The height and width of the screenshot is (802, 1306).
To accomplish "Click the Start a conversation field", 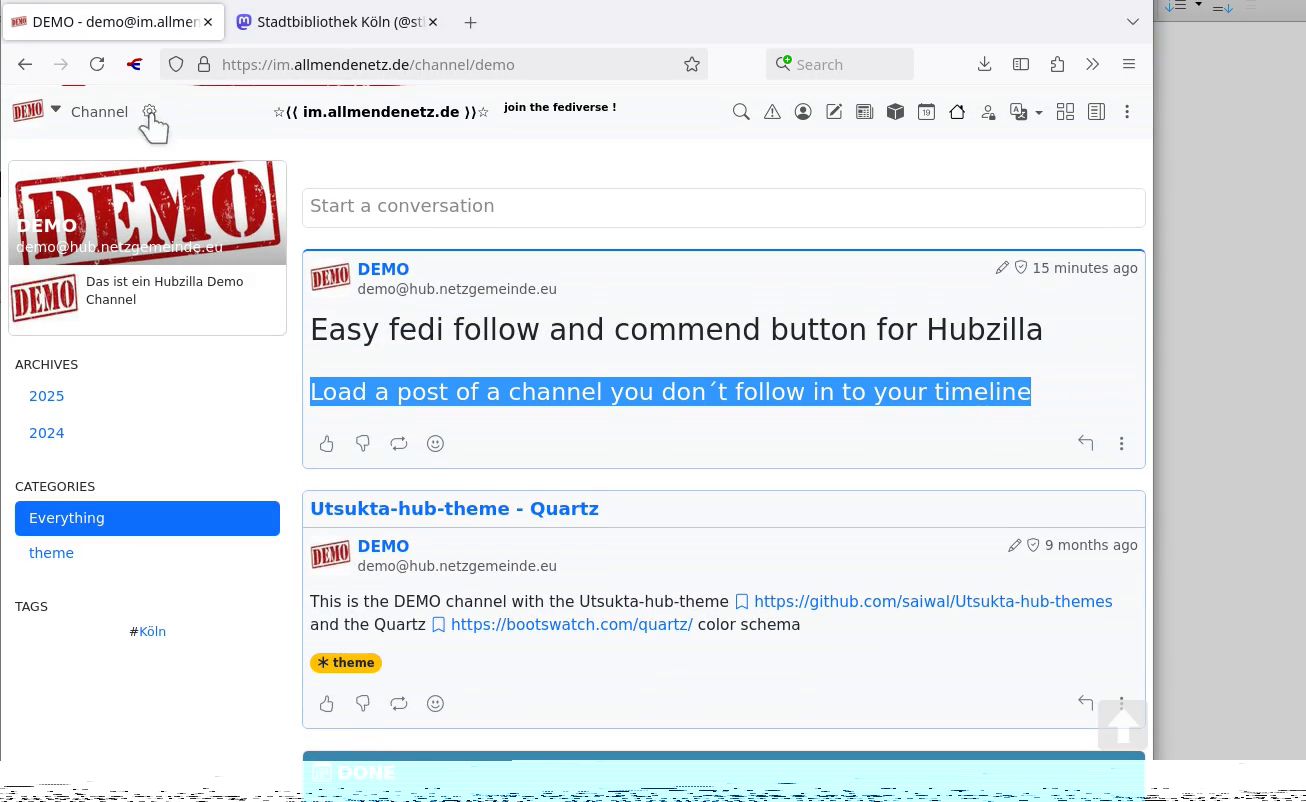I will 723,206.
